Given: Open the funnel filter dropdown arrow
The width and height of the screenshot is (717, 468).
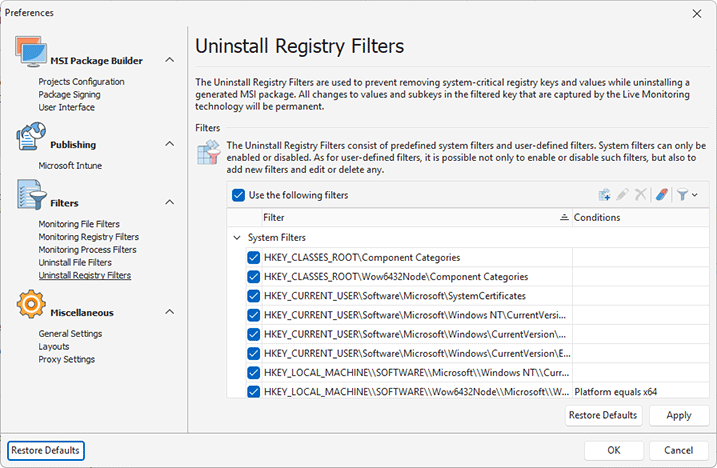Looking at the screenshot, I should coord(694,195).
